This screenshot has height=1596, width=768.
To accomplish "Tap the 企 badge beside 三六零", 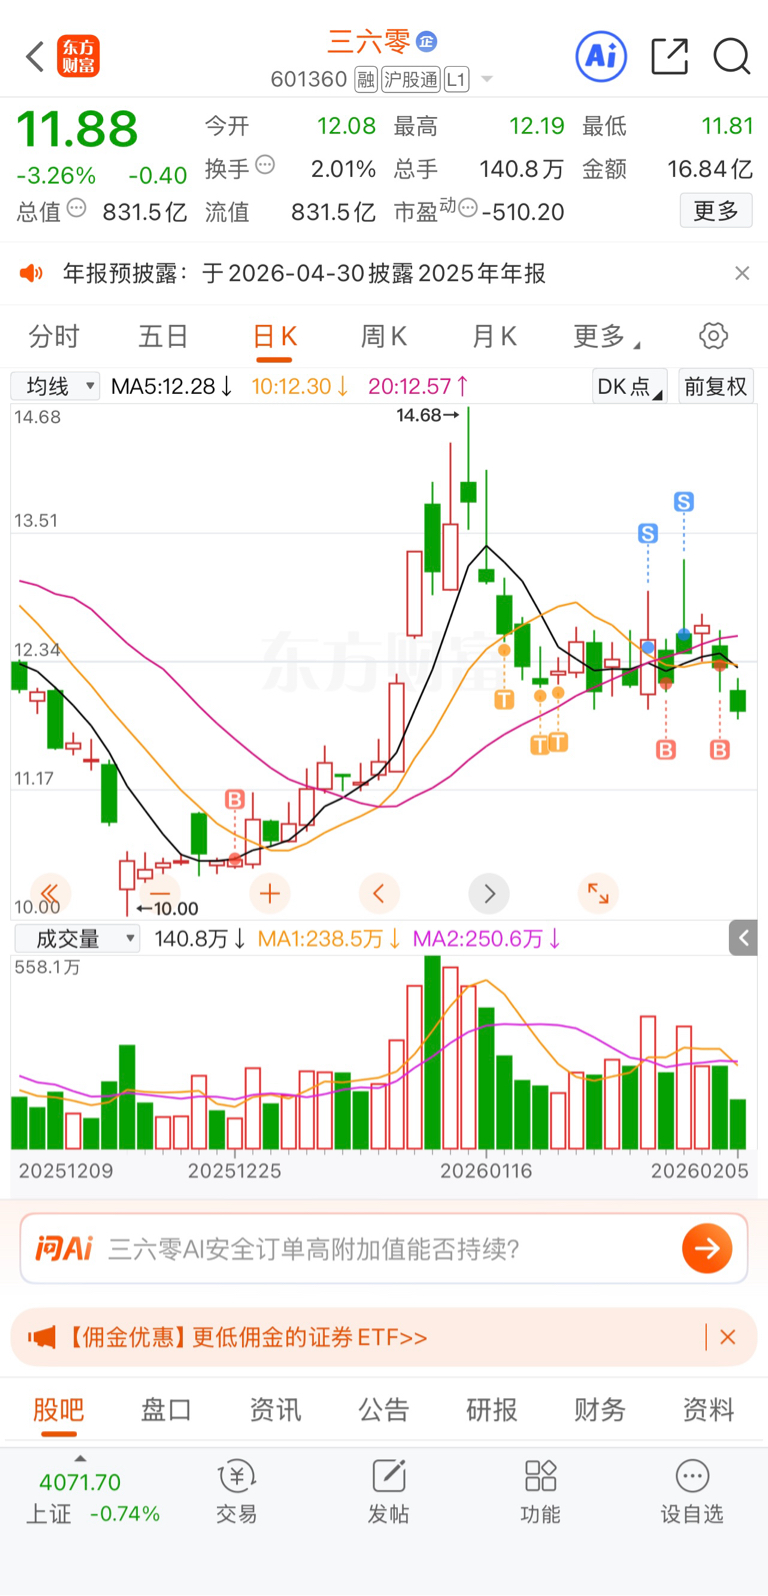I will pyautogui.click(x=427, y=41).
